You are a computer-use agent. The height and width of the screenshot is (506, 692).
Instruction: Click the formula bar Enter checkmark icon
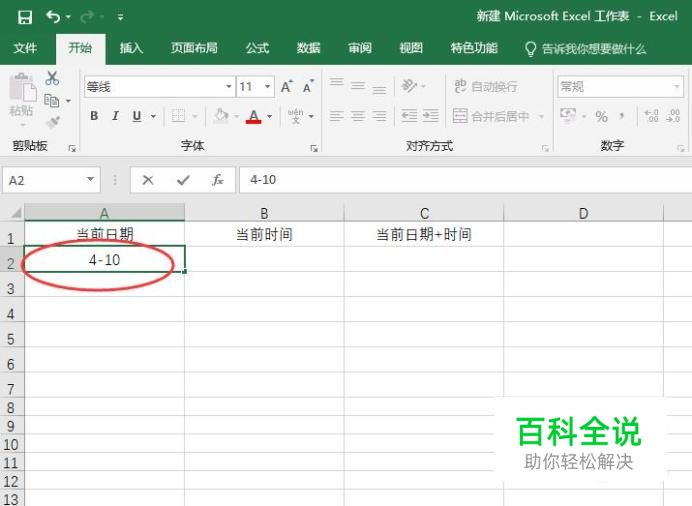[183, 180]
